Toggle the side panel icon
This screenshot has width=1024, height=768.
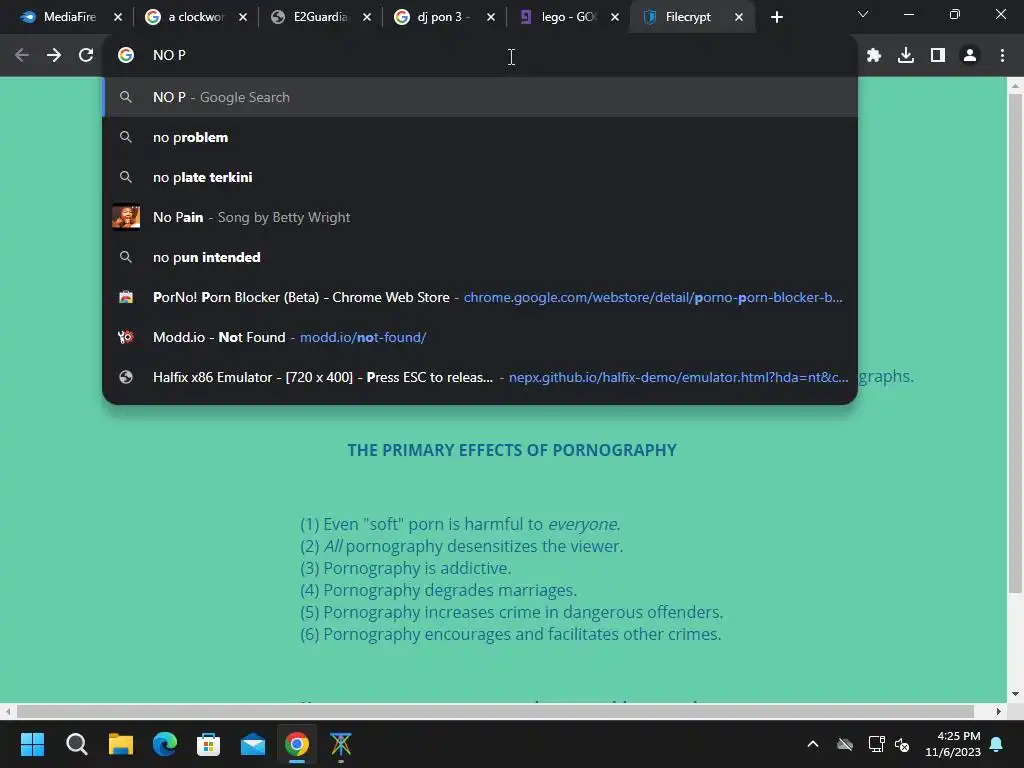tap(938, 56)
